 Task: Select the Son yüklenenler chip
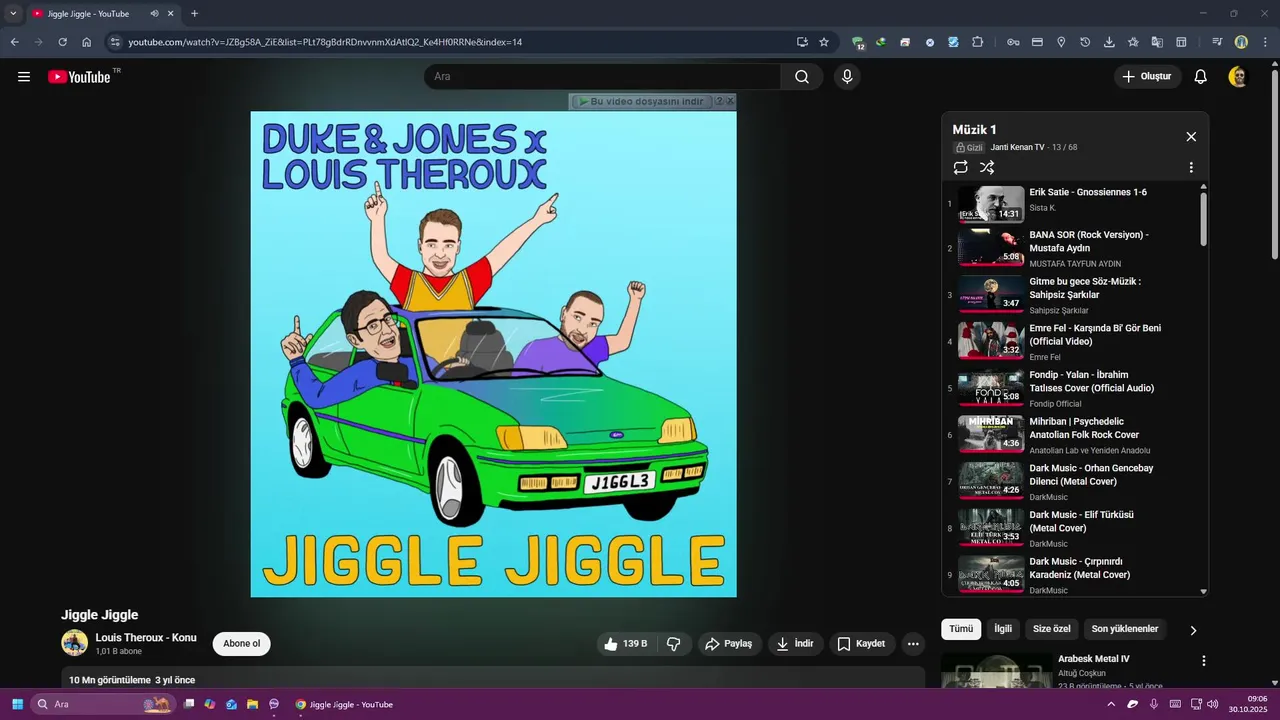tap(1125, 629)
